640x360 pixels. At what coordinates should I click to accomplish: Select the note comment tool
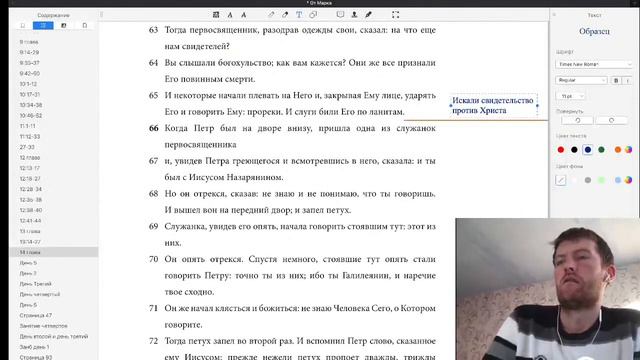[x=340, y=15]
